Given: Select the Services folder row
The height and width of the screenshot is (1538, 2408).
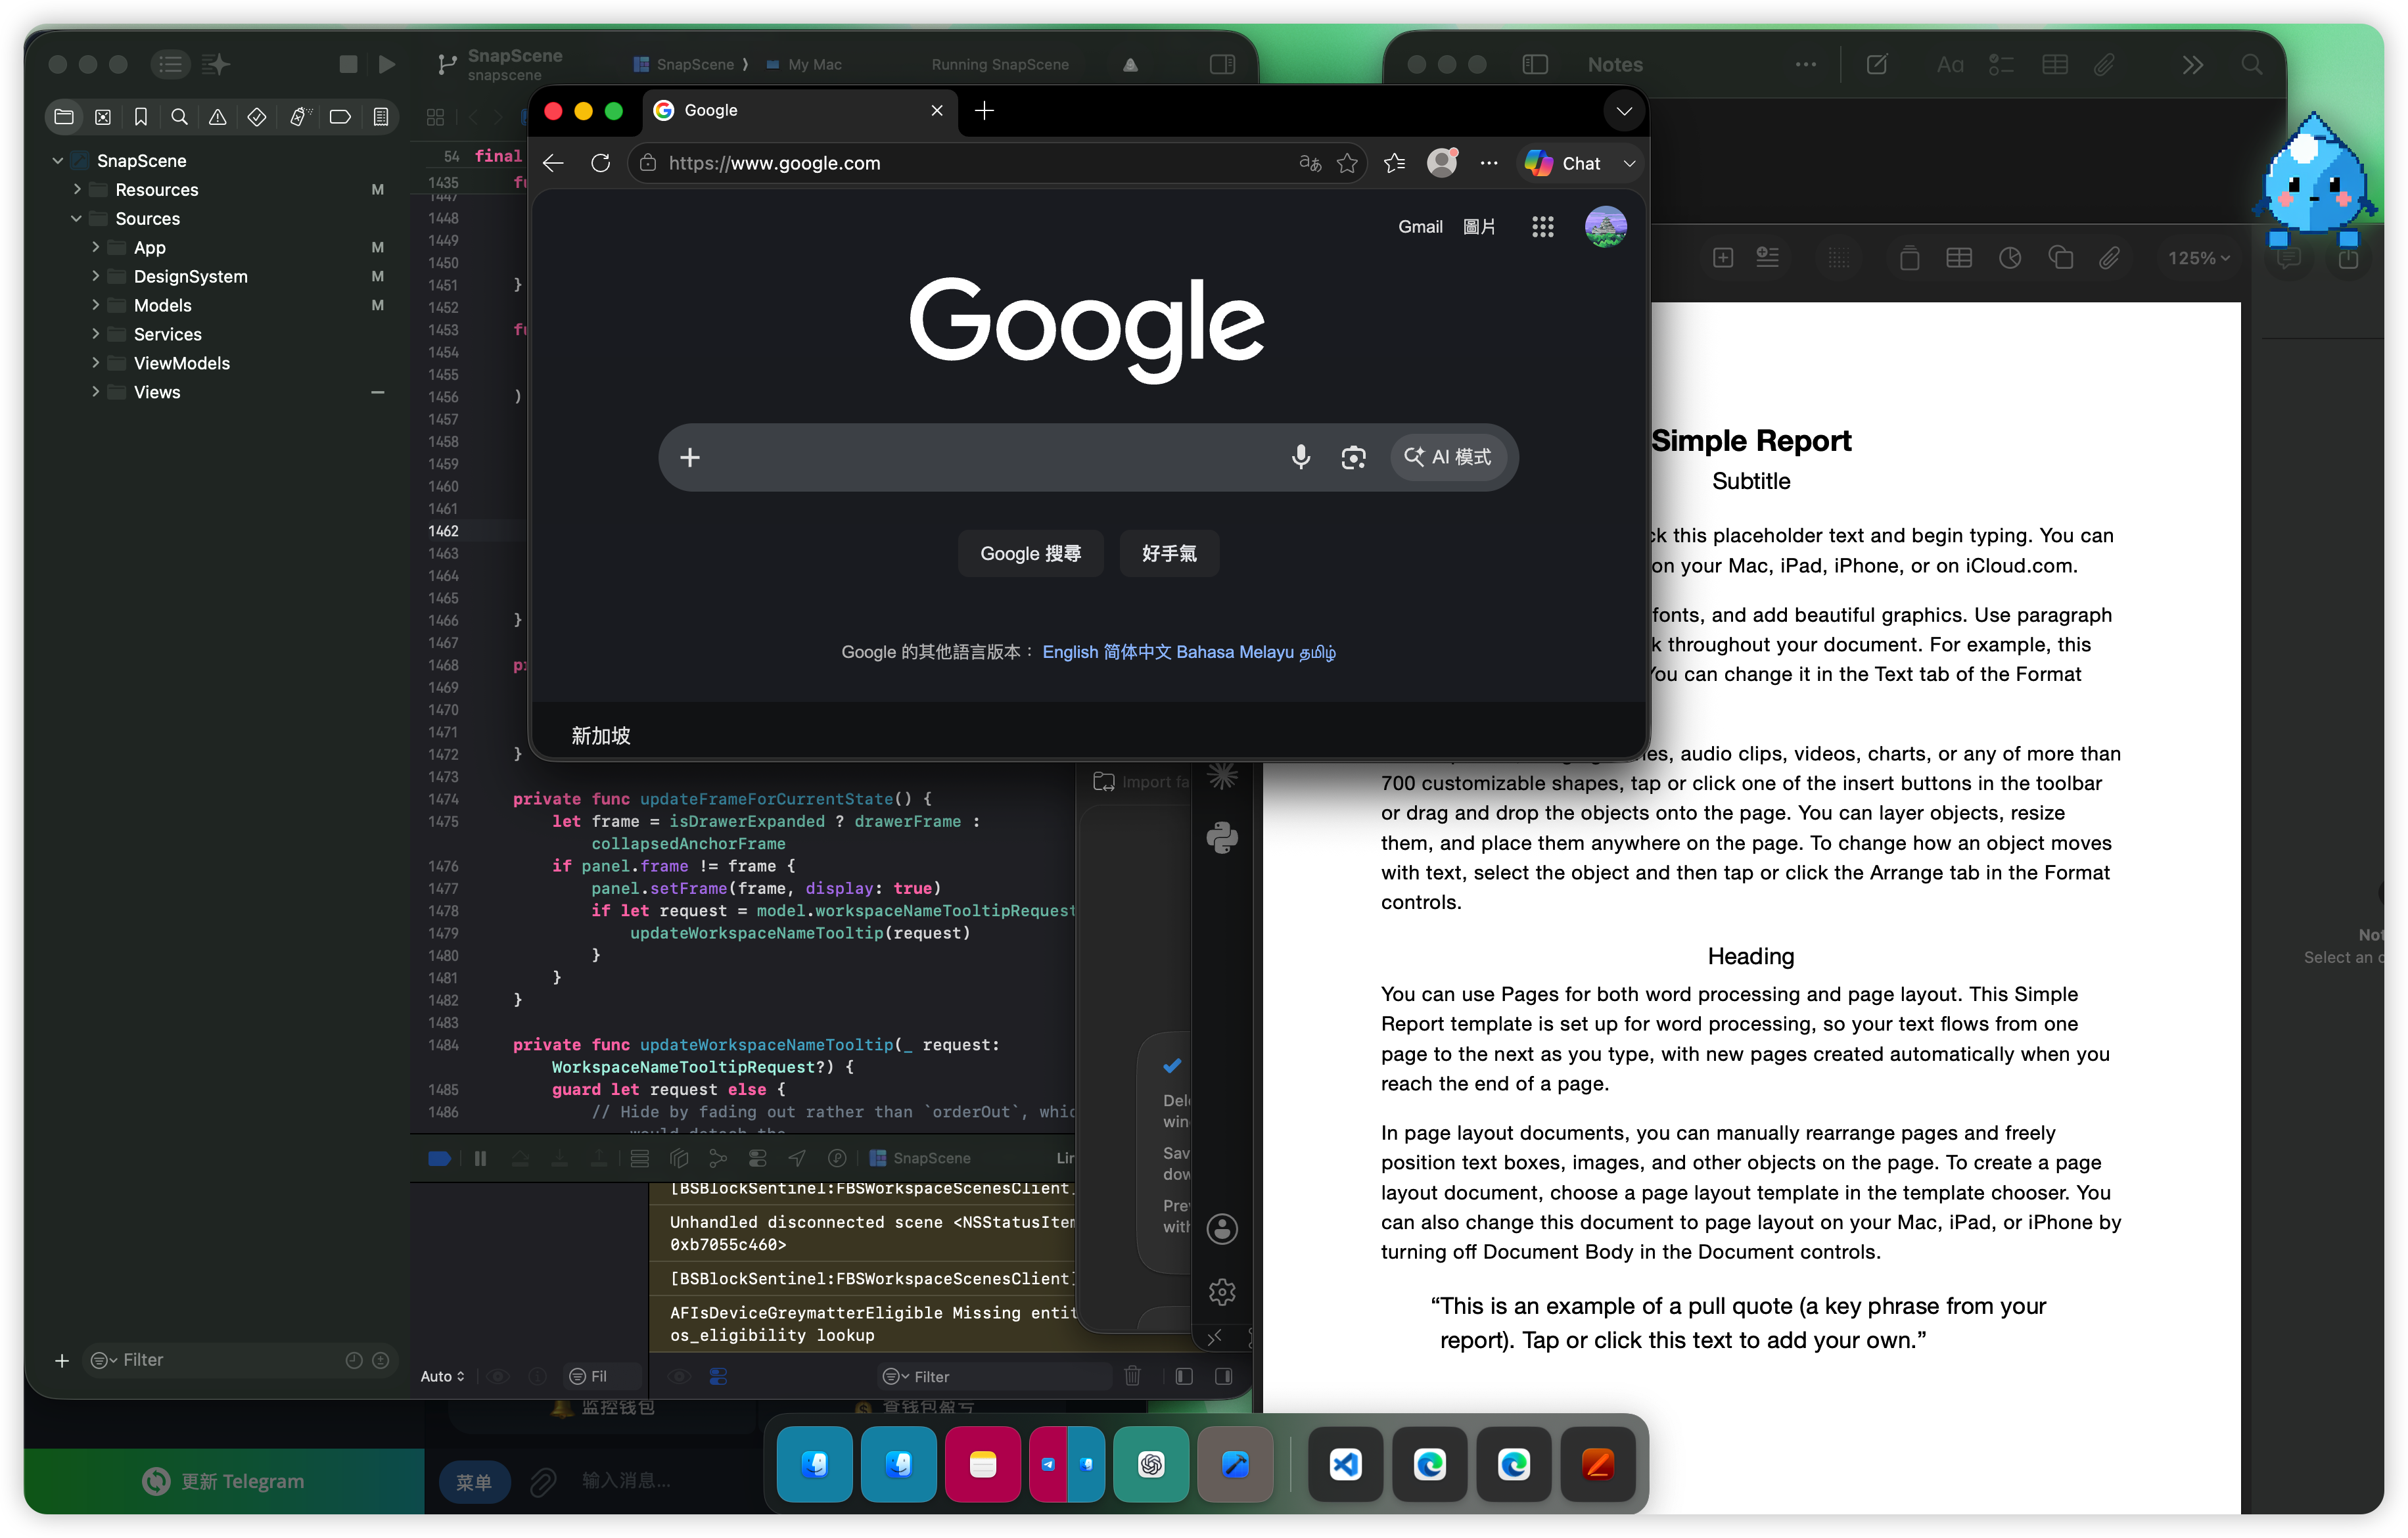Looking at the screenshot, I should point(218,334).
